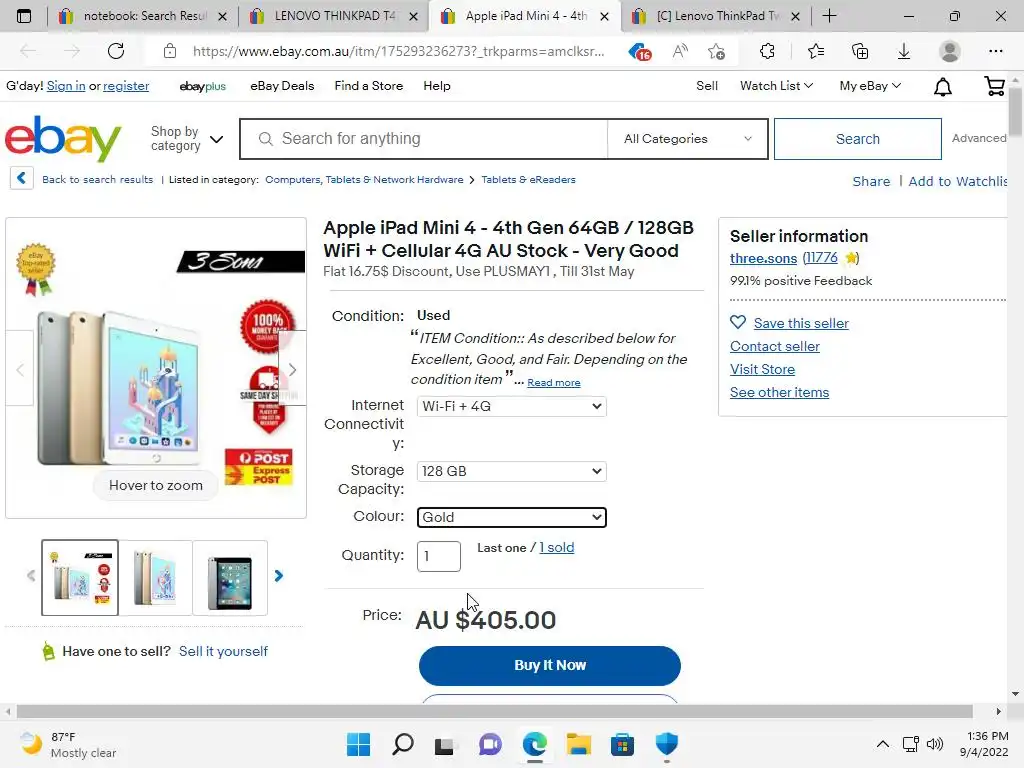Click the notifications bell icon
Screen dimensions: 1024x768
point(942,87)
